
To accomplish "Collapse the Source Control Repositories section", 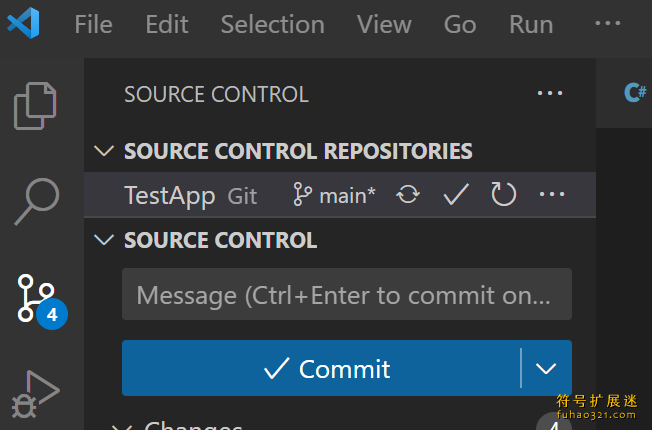I will point(104,151).
